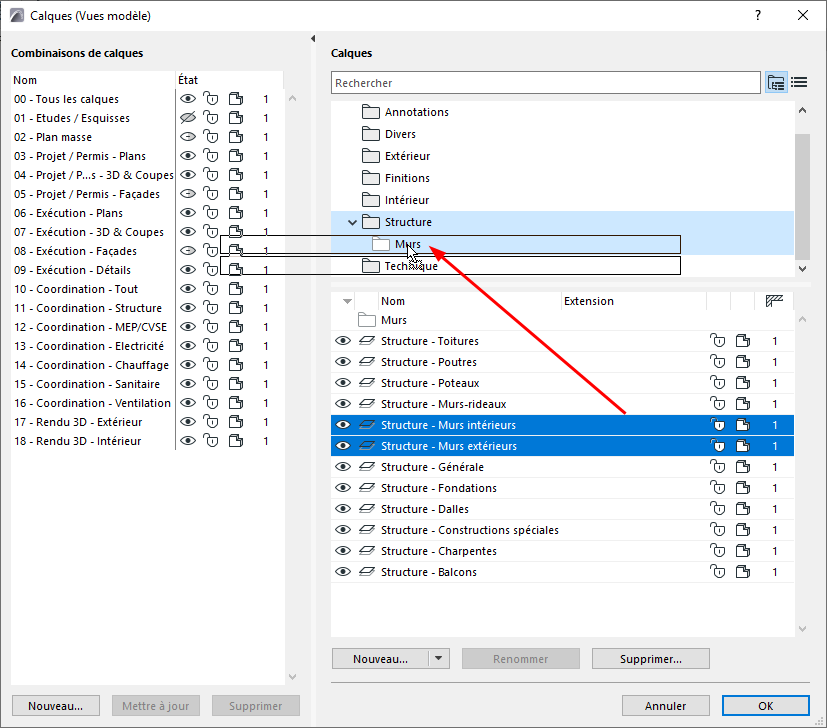
Task: Click the Nouveau... button under the layer list
Action: [x=380, y=659]
